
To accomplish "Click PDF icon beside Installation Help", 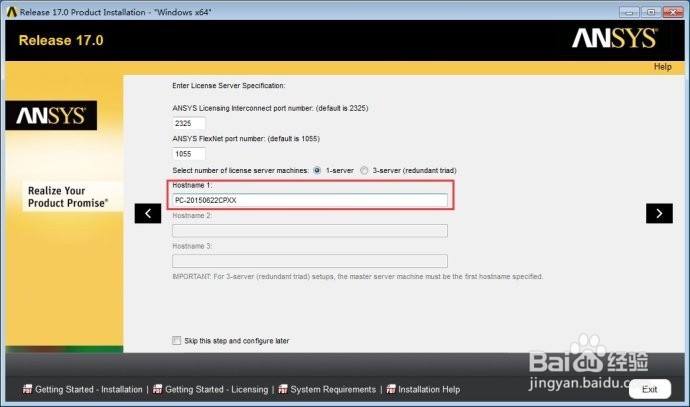I will [x=391, y=389].
